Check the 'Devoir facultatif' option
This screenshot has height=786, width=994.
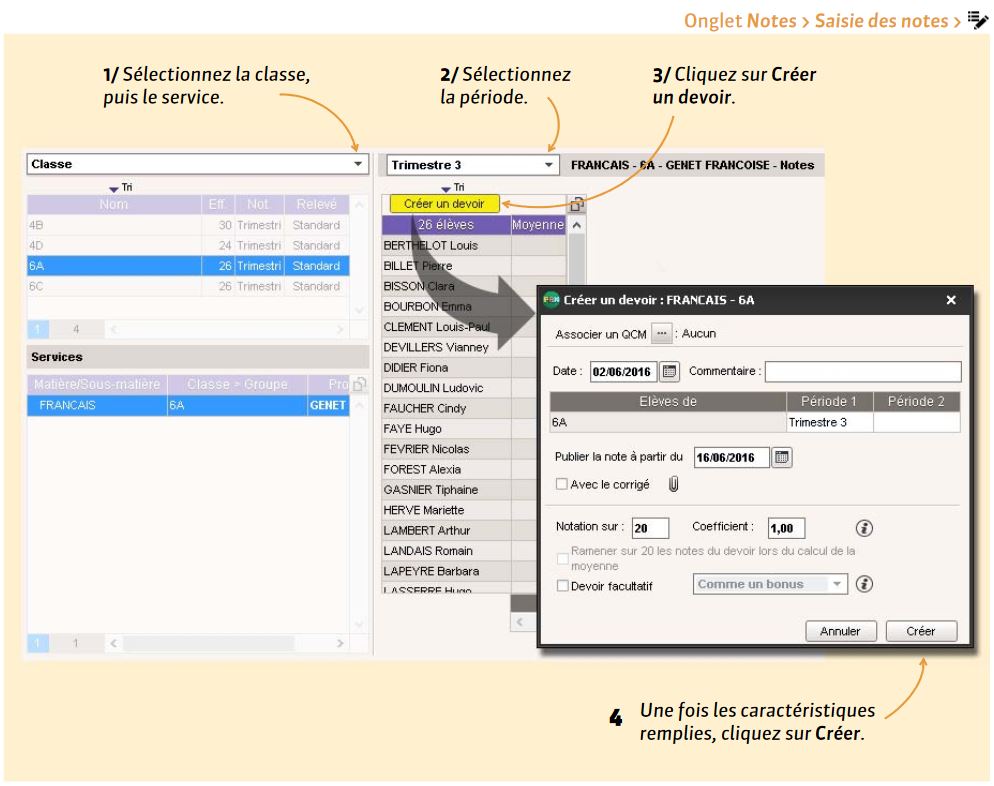[561, 585]
